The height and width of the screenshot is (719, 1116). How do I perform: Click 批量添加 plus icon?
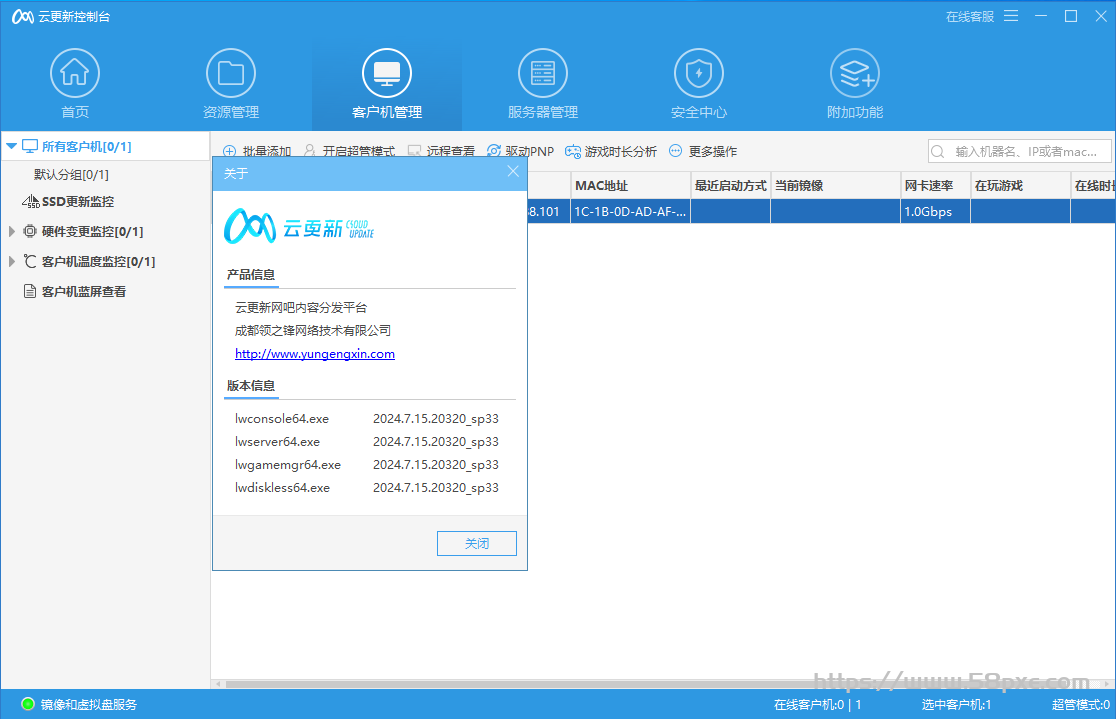tap(229, 151)
